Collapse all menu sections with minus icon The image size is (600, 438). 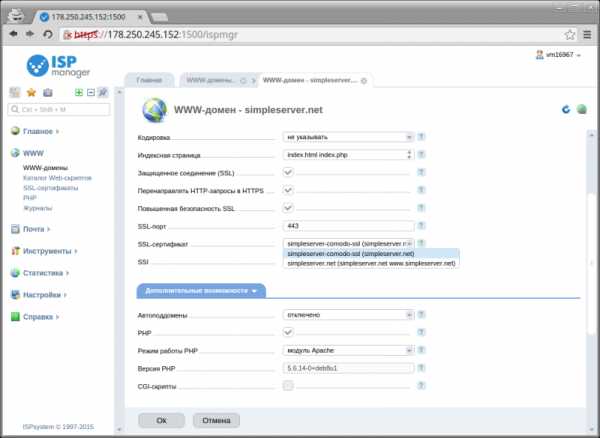(x=91, y=92)
